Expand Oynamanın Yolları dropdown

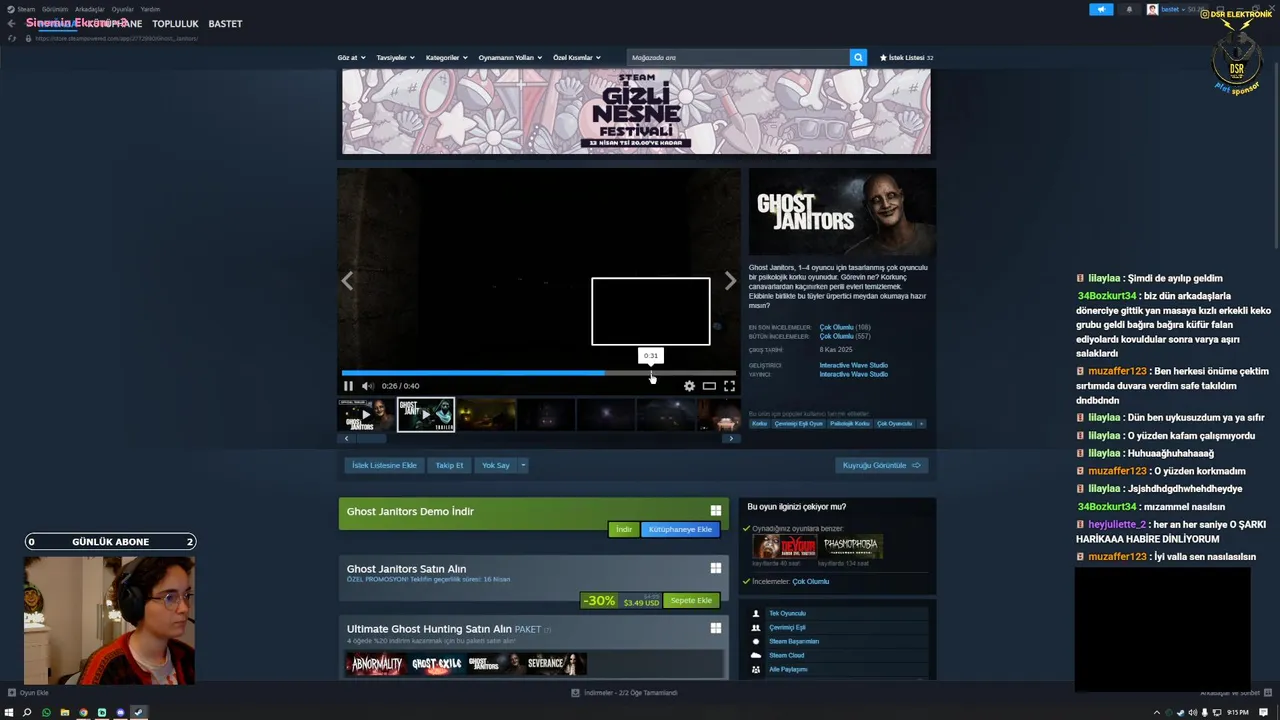(x=510, y=58)
